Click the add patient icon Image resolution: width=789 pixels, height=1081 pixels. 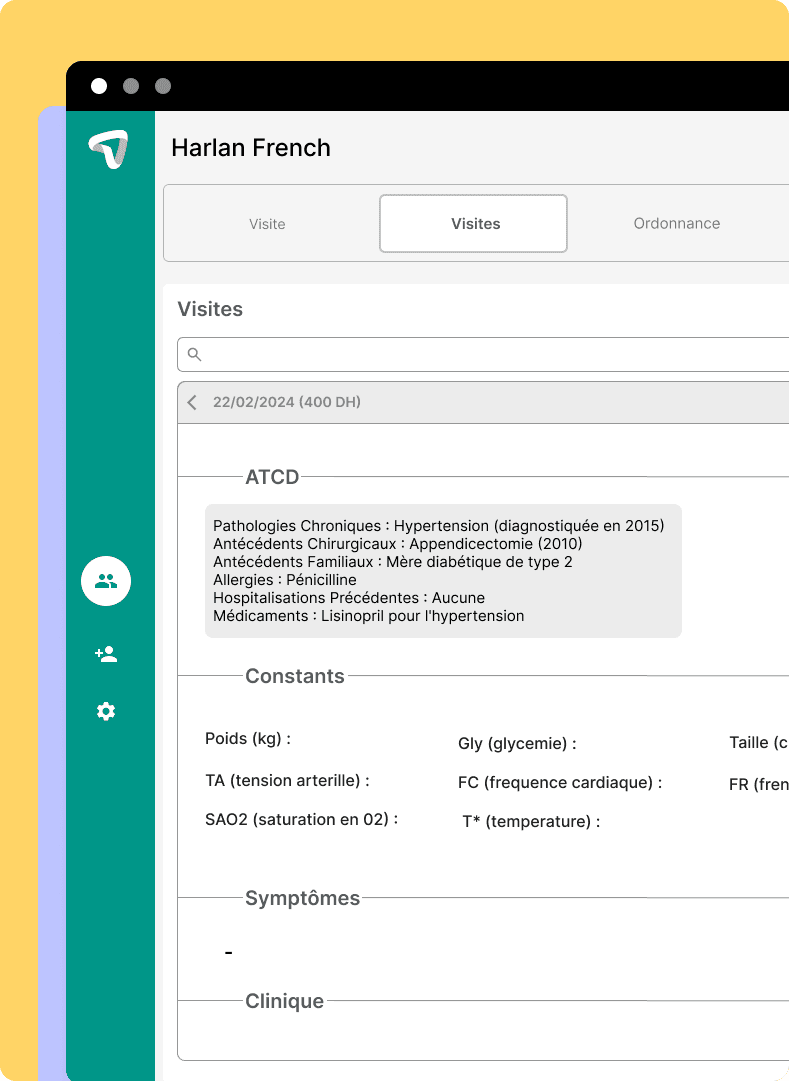coord(106,654)
